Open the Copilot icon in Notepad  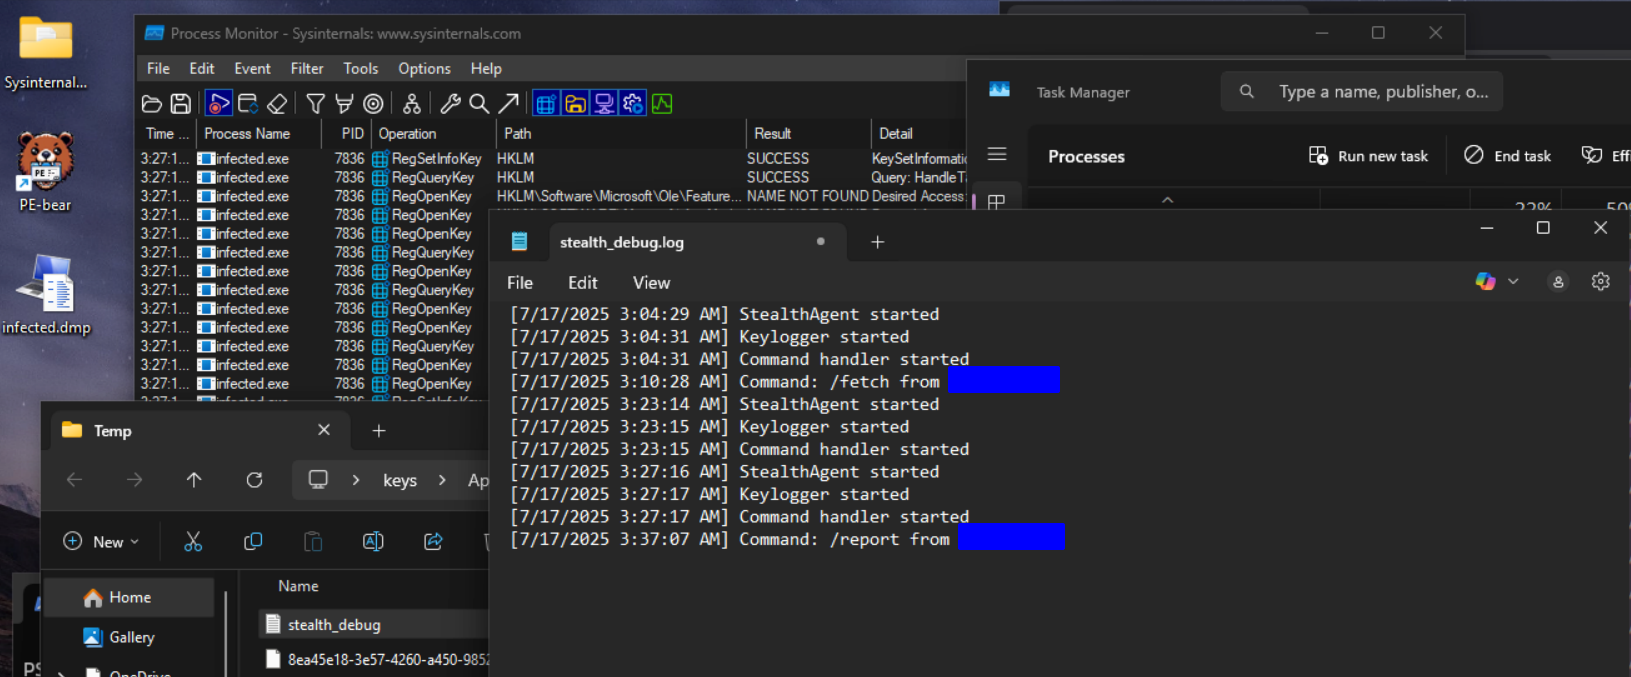(x=1485, y=282)
